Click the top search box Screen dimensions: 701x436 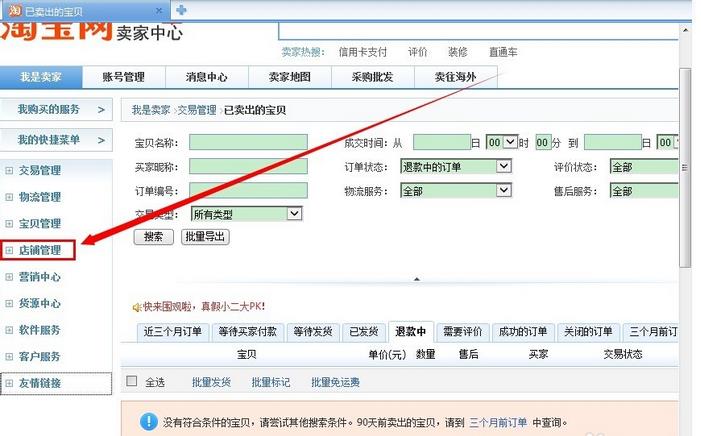[x=478, y=32]
